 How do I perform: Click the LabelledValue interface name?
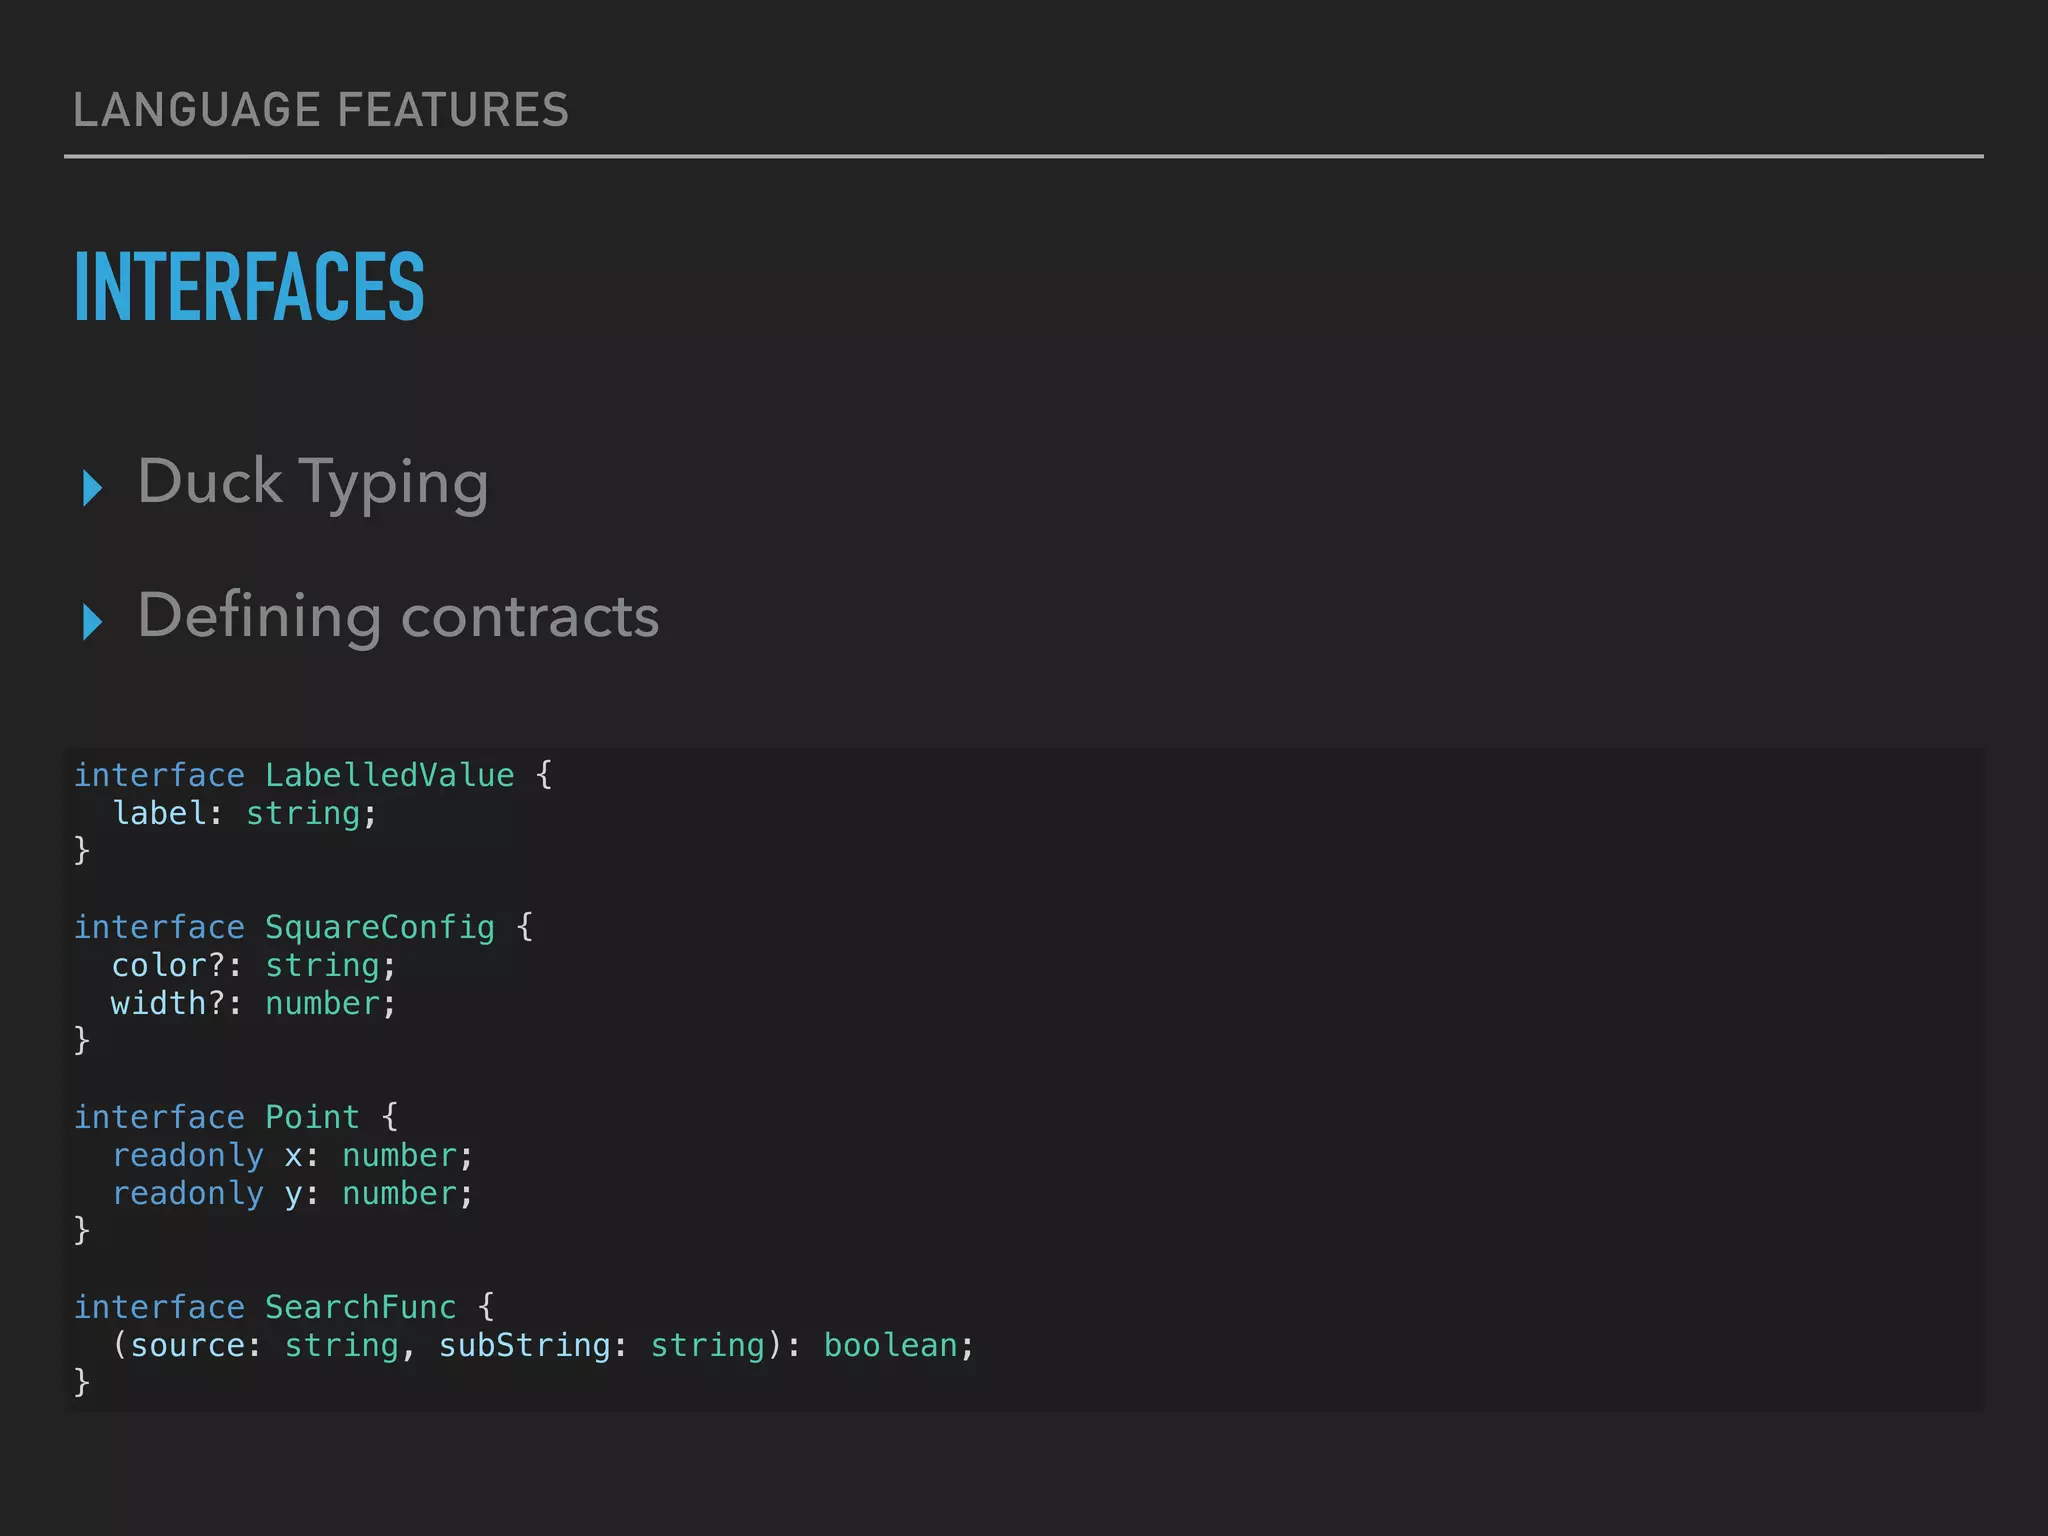pos(389,775)
